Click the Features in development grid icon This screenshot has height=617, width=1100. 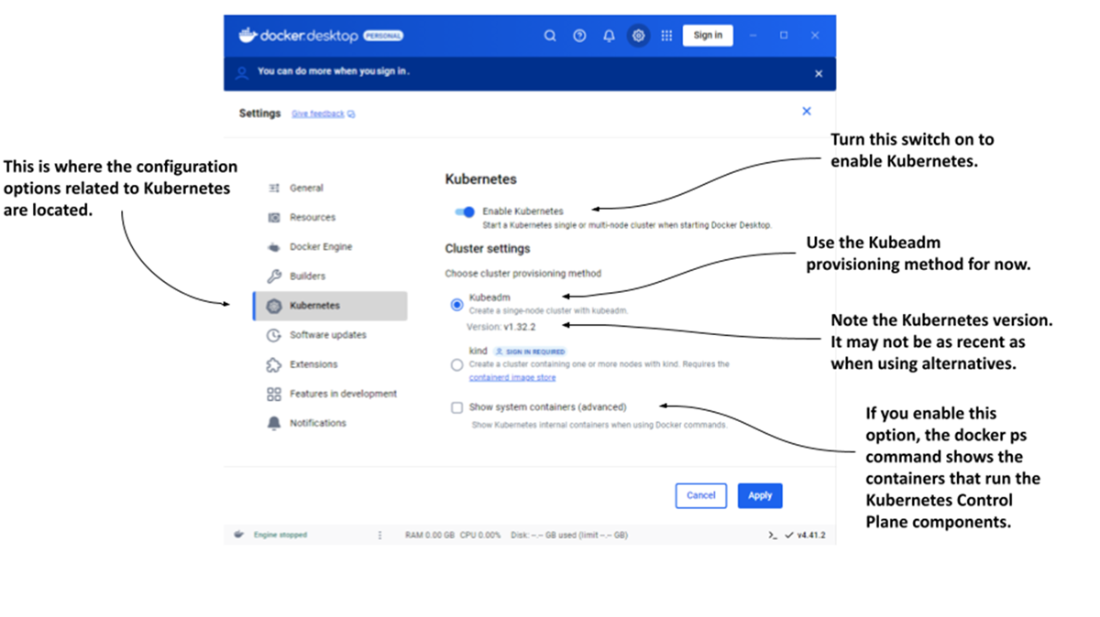[274, 394]
